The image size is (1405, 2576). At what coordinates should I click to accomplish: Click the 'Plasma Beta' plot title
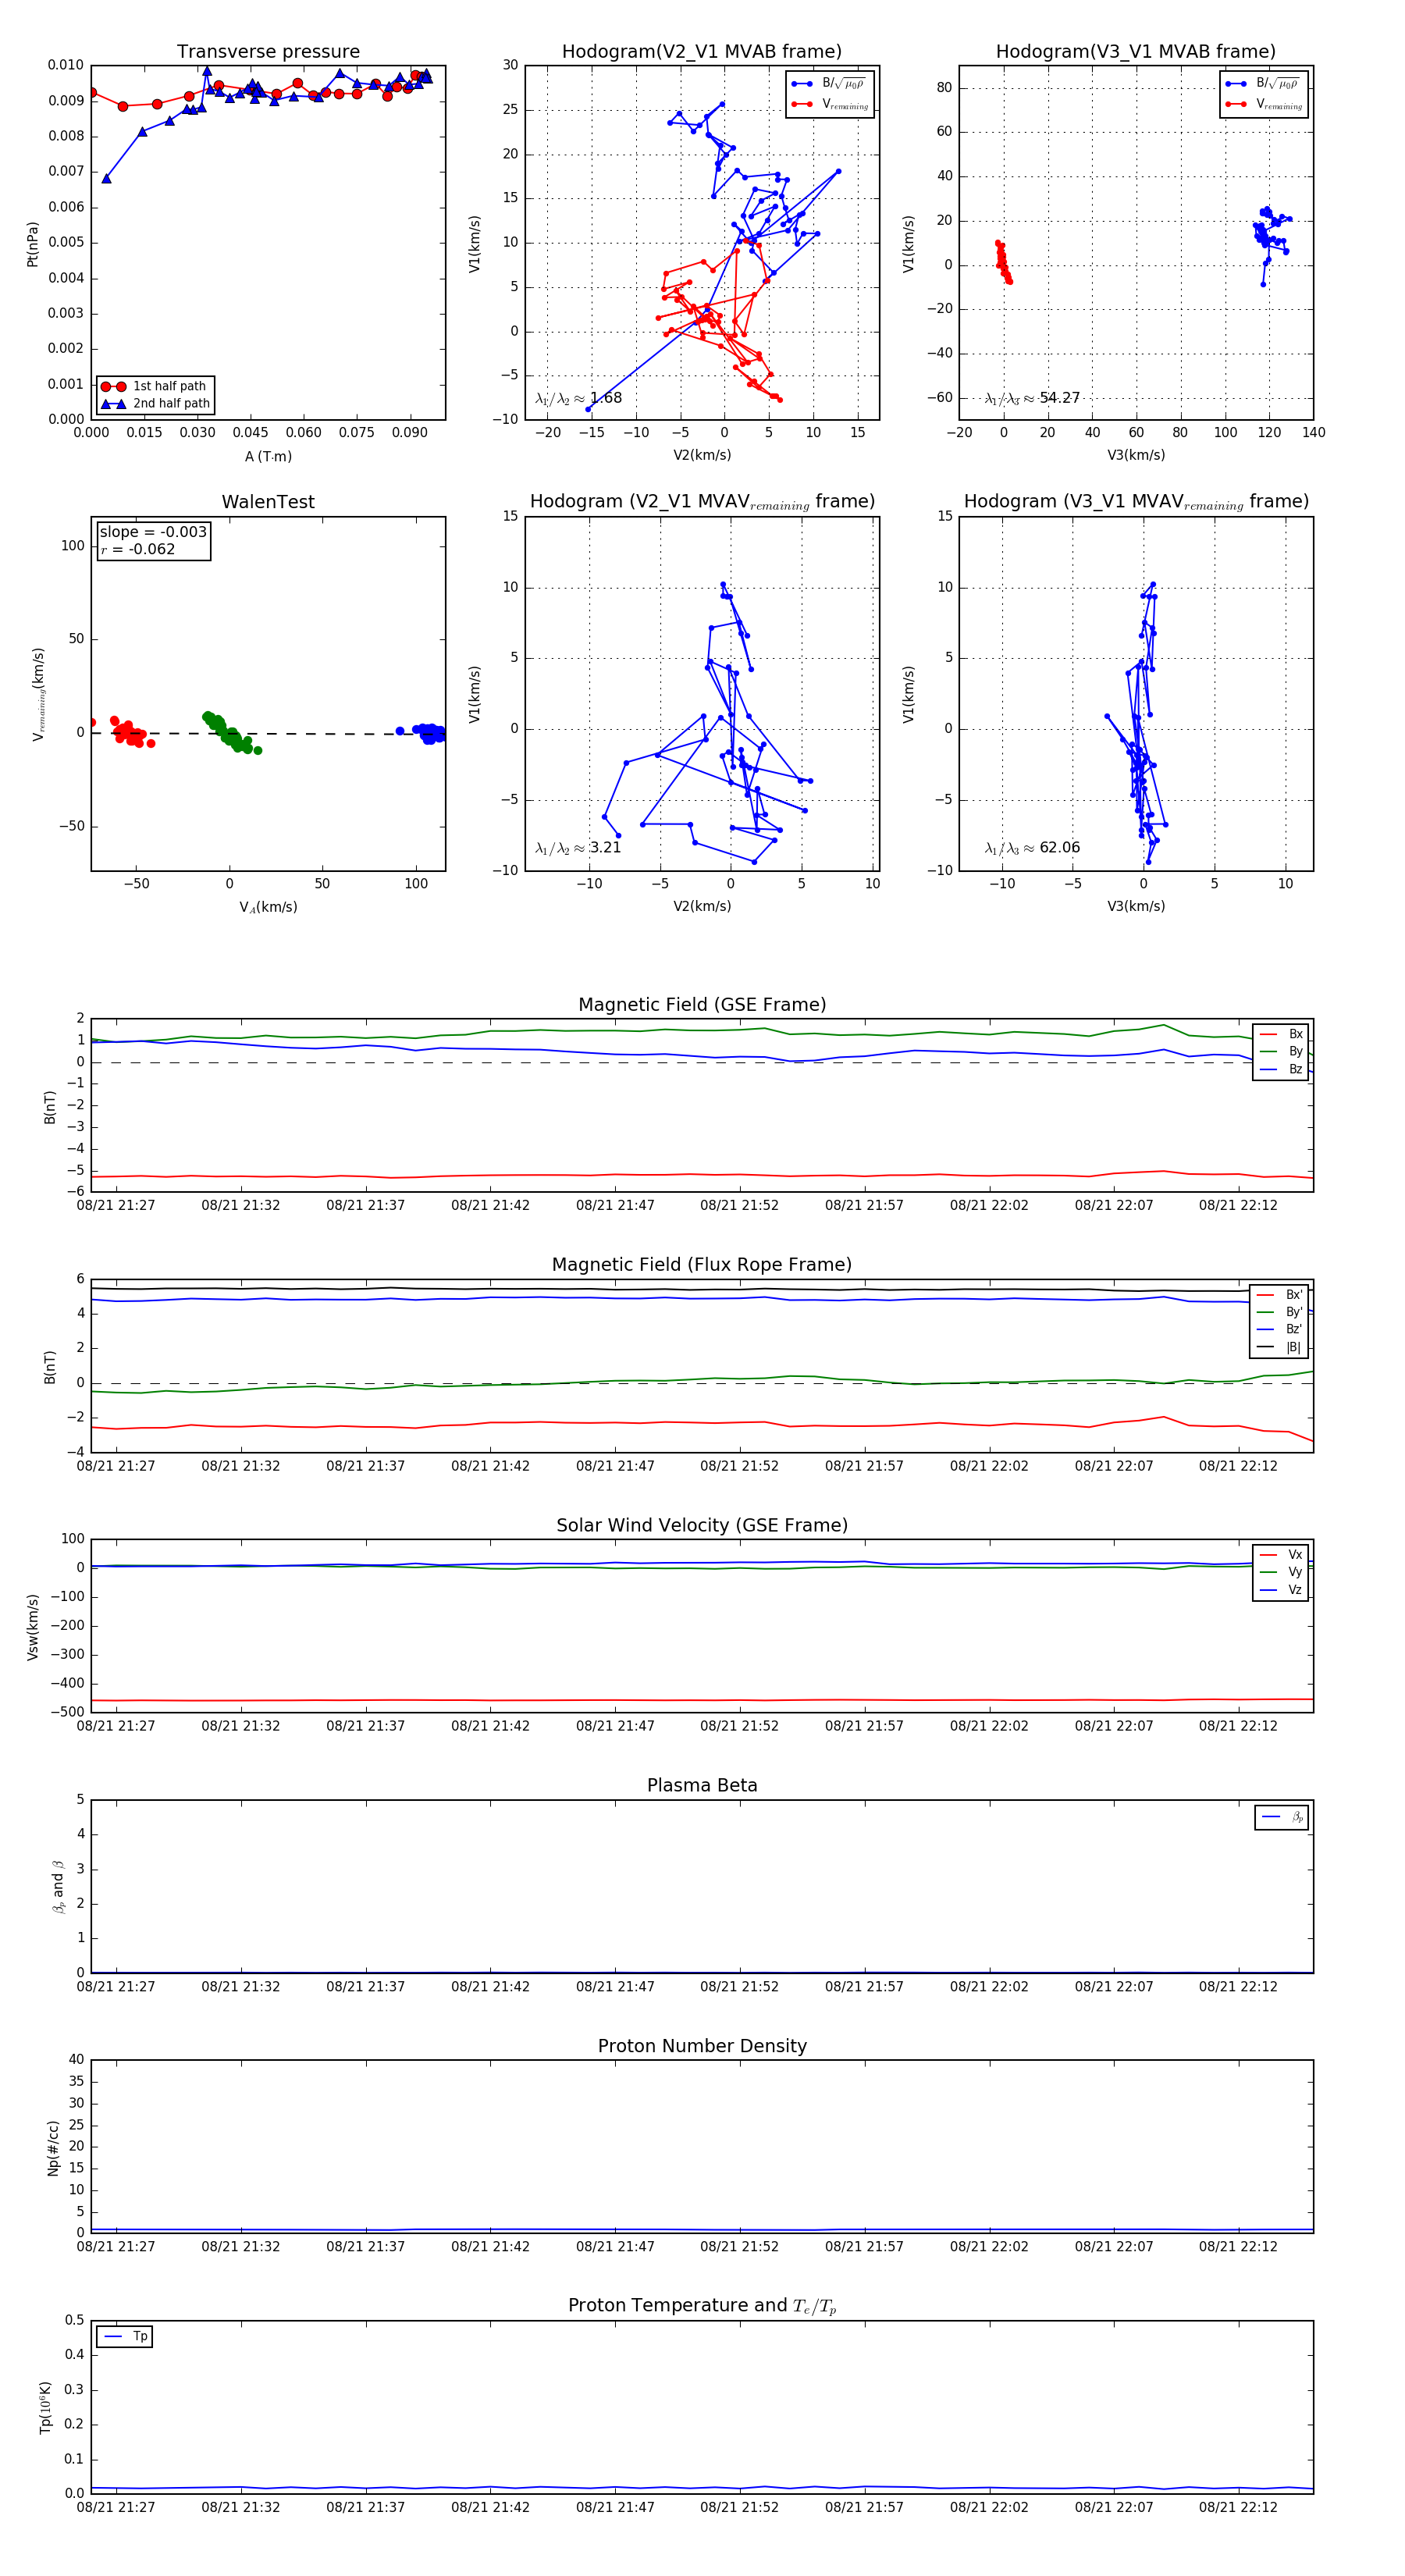coord(702,1786)
